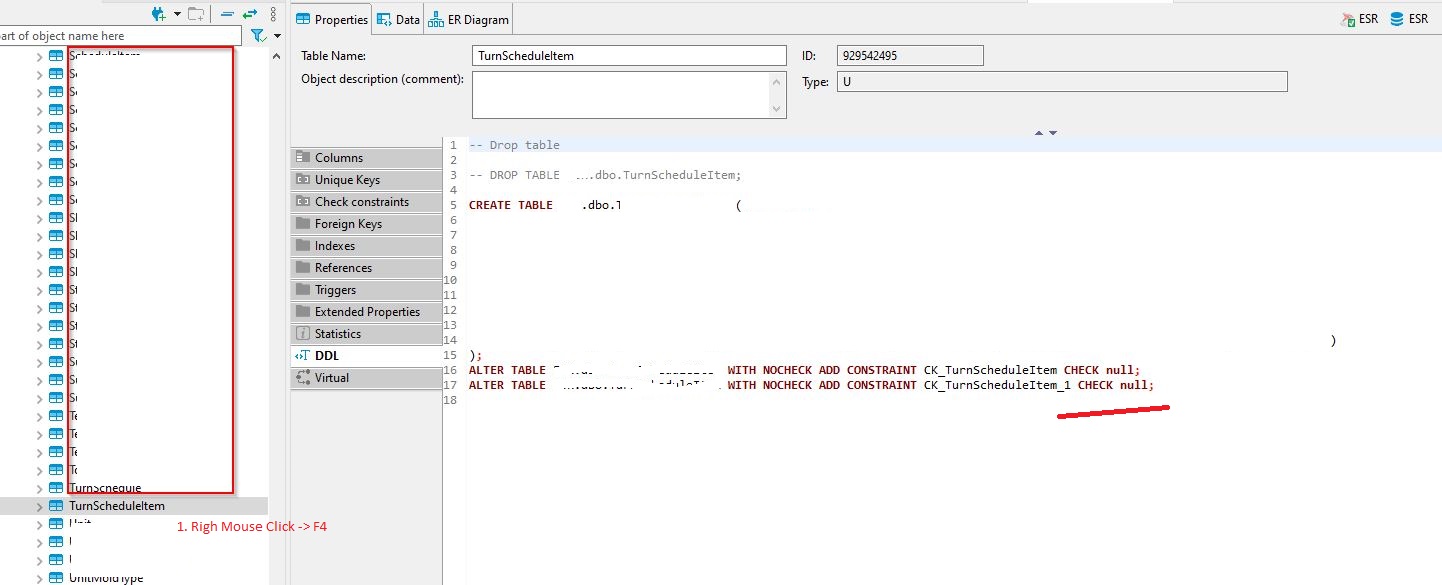Apply the object name filter funnel
1442x585 pixels.
(257, 35)
